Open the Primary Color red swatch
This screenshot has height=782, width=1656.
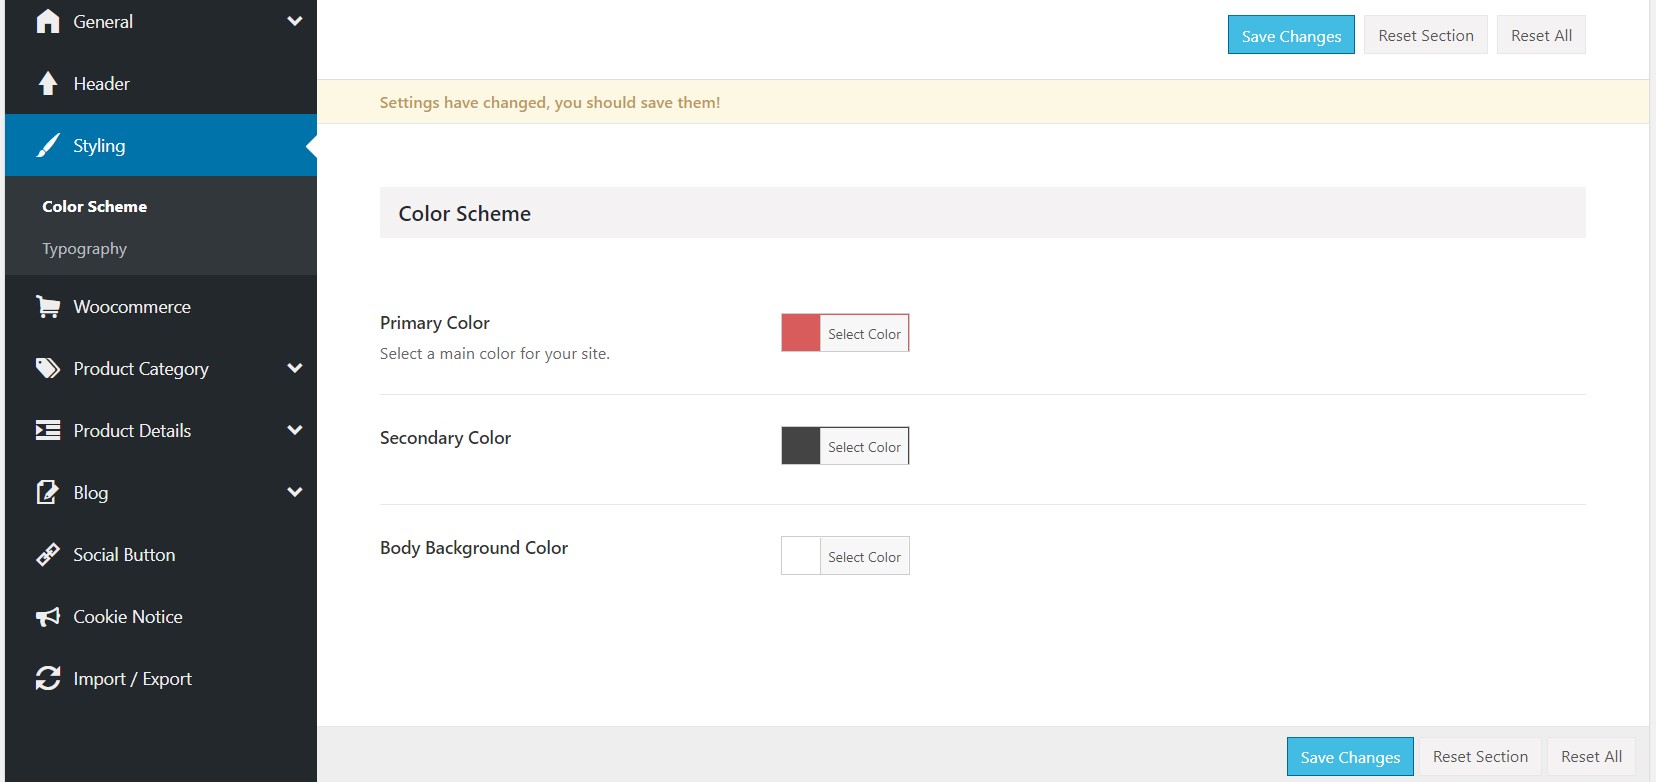pos(801,334)
